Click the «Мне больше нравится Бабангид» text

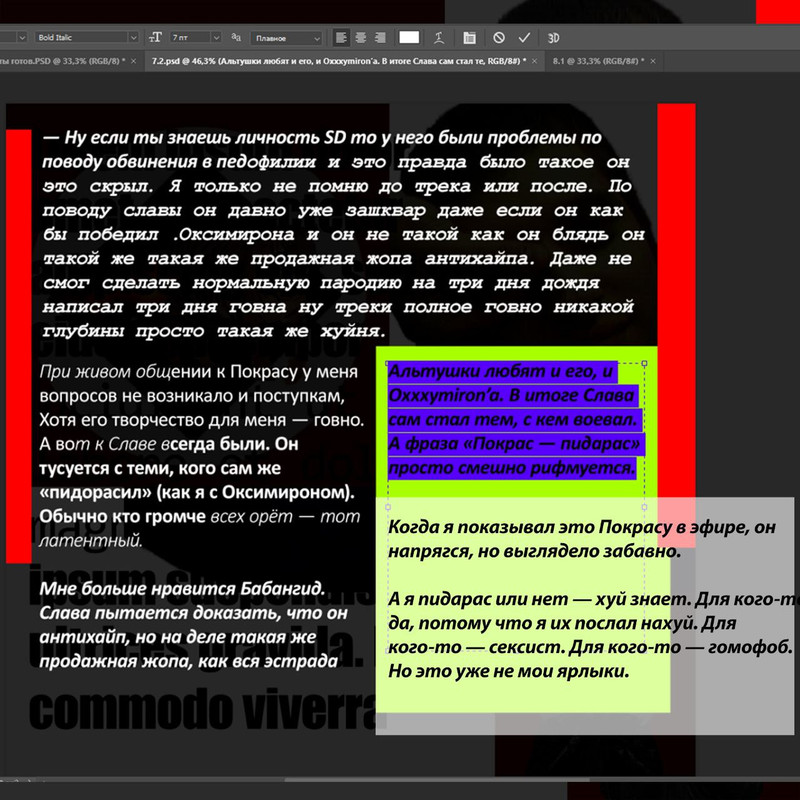point(193,624)
